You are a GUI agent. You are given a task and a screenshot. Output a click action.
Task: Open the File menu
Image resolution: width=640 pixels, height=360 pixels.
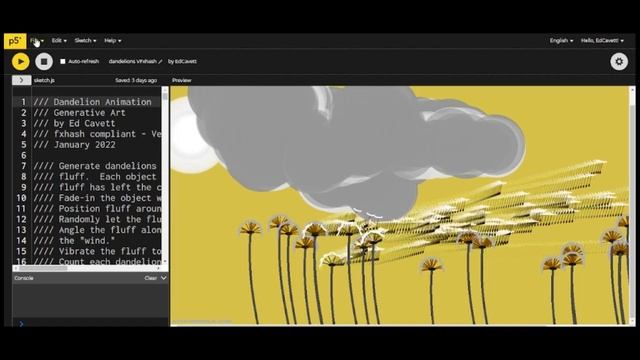tap(37, 40)
